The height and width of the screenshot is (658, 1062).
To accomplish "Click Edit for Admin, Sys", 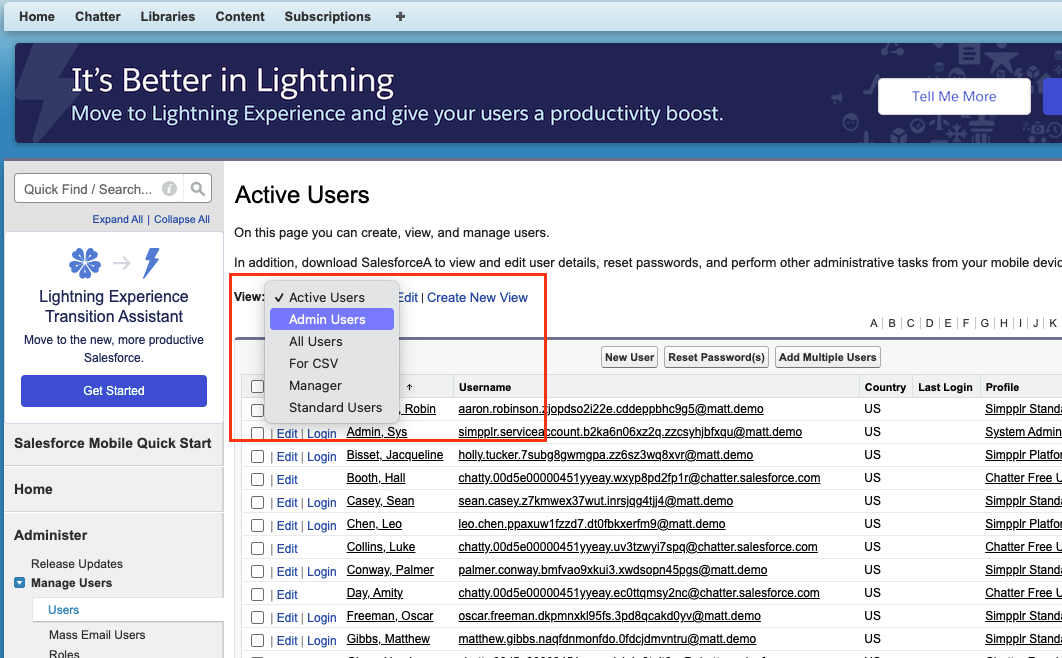I will [287, 433].
